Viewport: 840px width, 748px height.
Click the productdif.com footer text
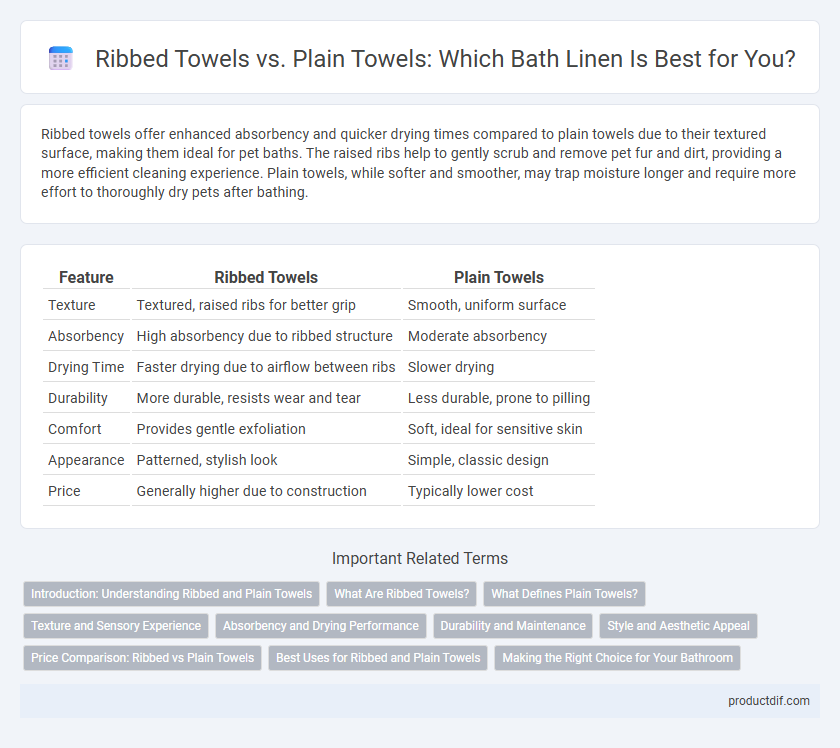click(x=768, y=701)
